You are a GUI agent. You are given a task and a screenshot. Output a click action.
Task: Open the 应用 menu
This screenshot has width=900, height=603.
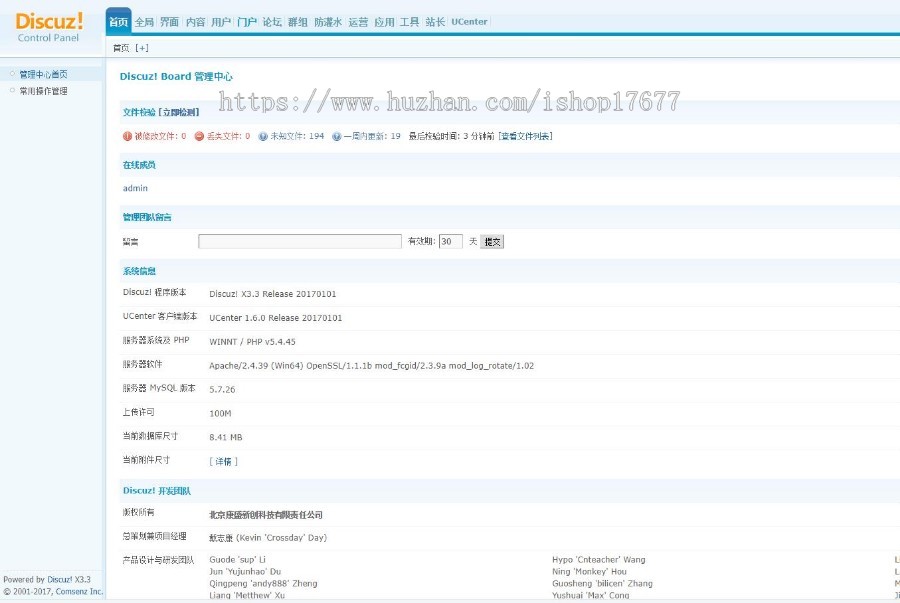click(x=384, y=22)
